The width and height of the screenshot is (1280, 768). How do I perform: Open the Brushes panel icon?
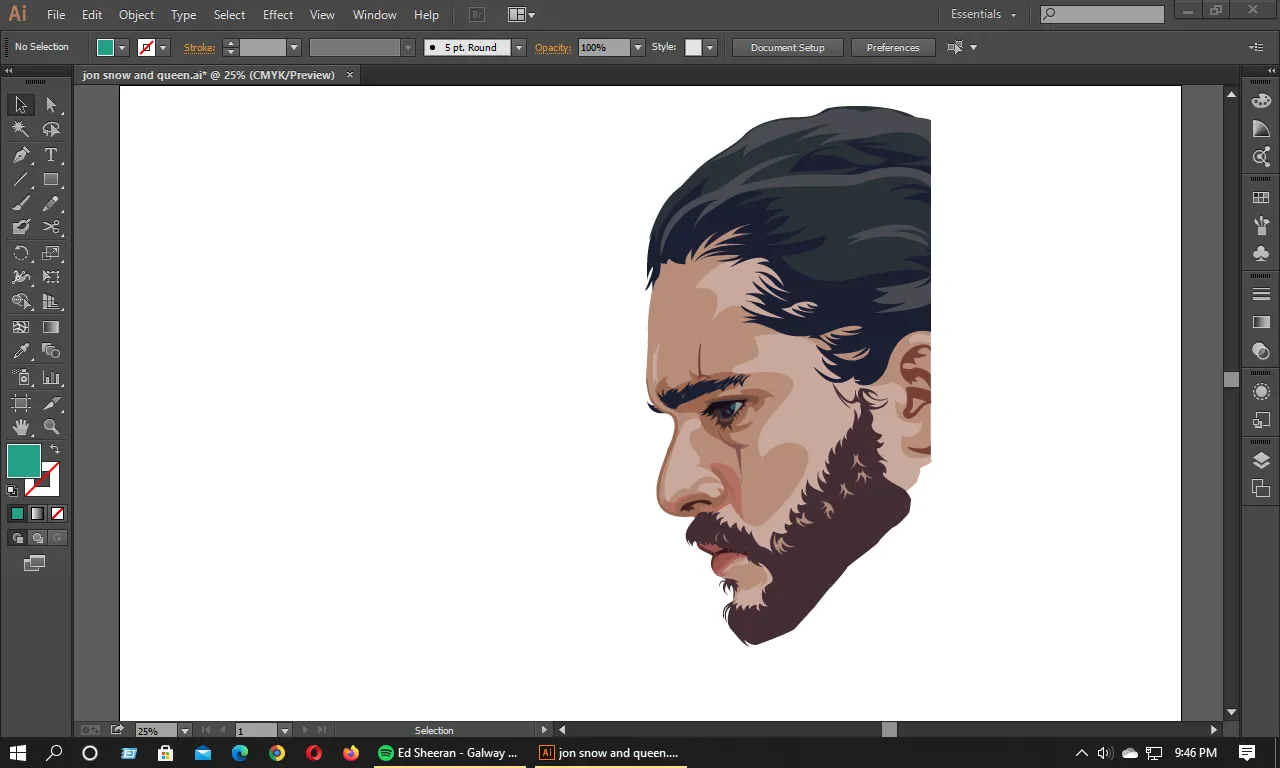pyautogui.click(x=1261, y=226)
